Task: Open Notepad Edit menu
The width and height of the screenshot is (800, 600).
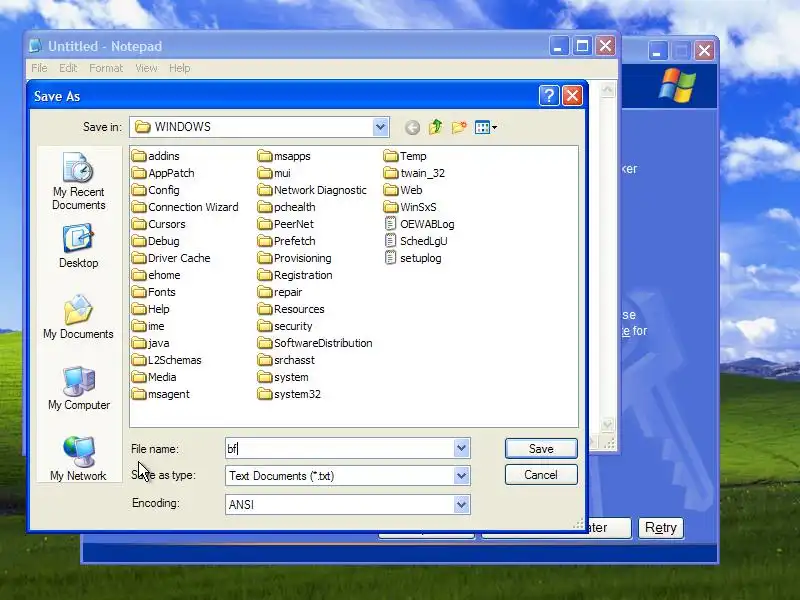Action: coord(68,68)
